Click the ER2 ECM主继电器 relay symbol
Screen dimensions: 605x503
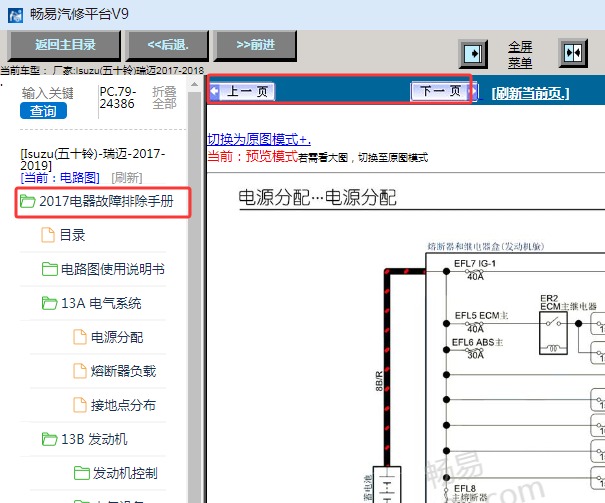[553, 333]
